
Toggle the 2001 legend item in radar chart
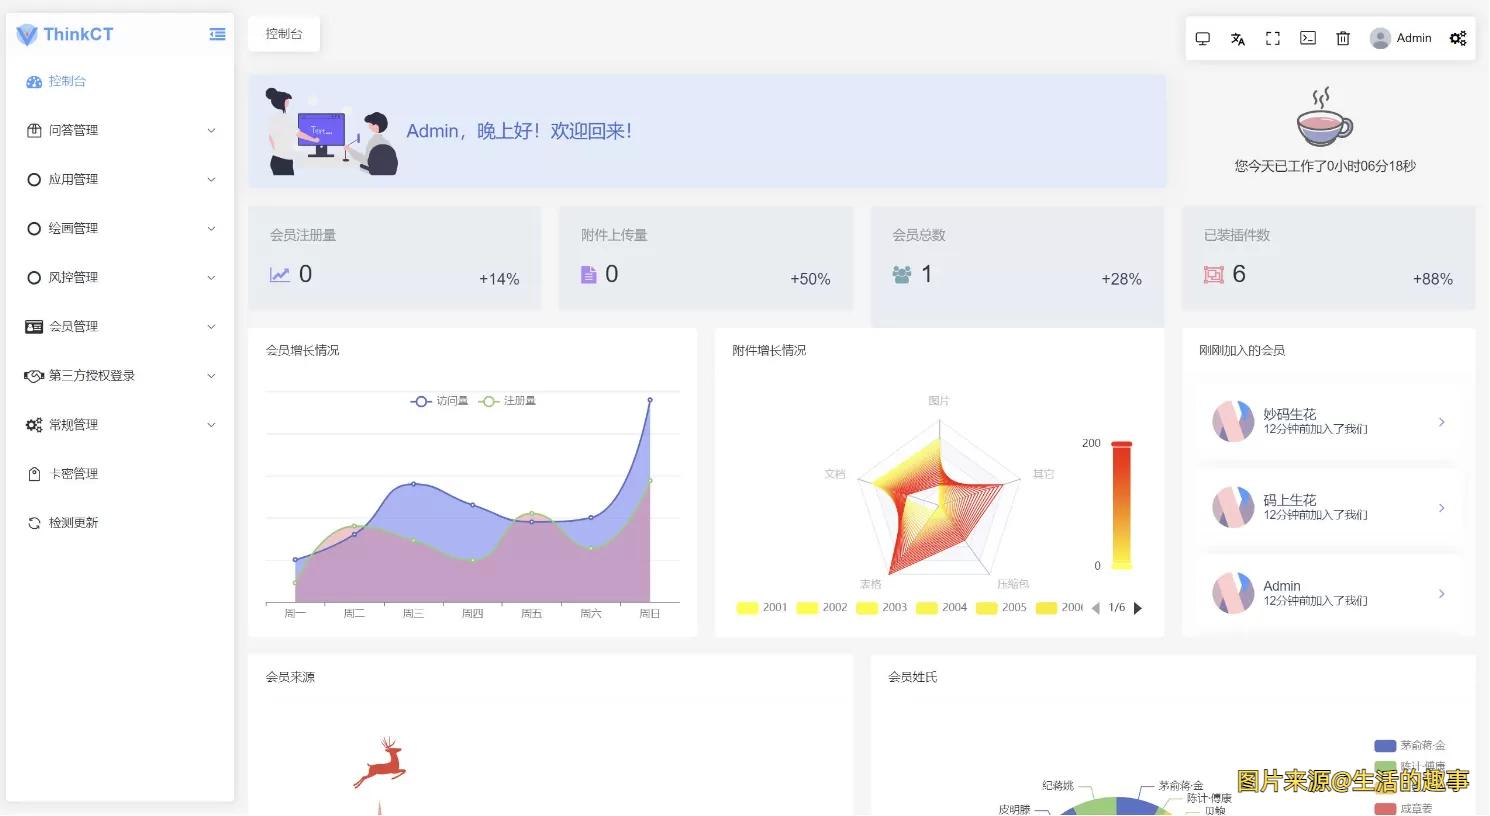tap(762, 608)
